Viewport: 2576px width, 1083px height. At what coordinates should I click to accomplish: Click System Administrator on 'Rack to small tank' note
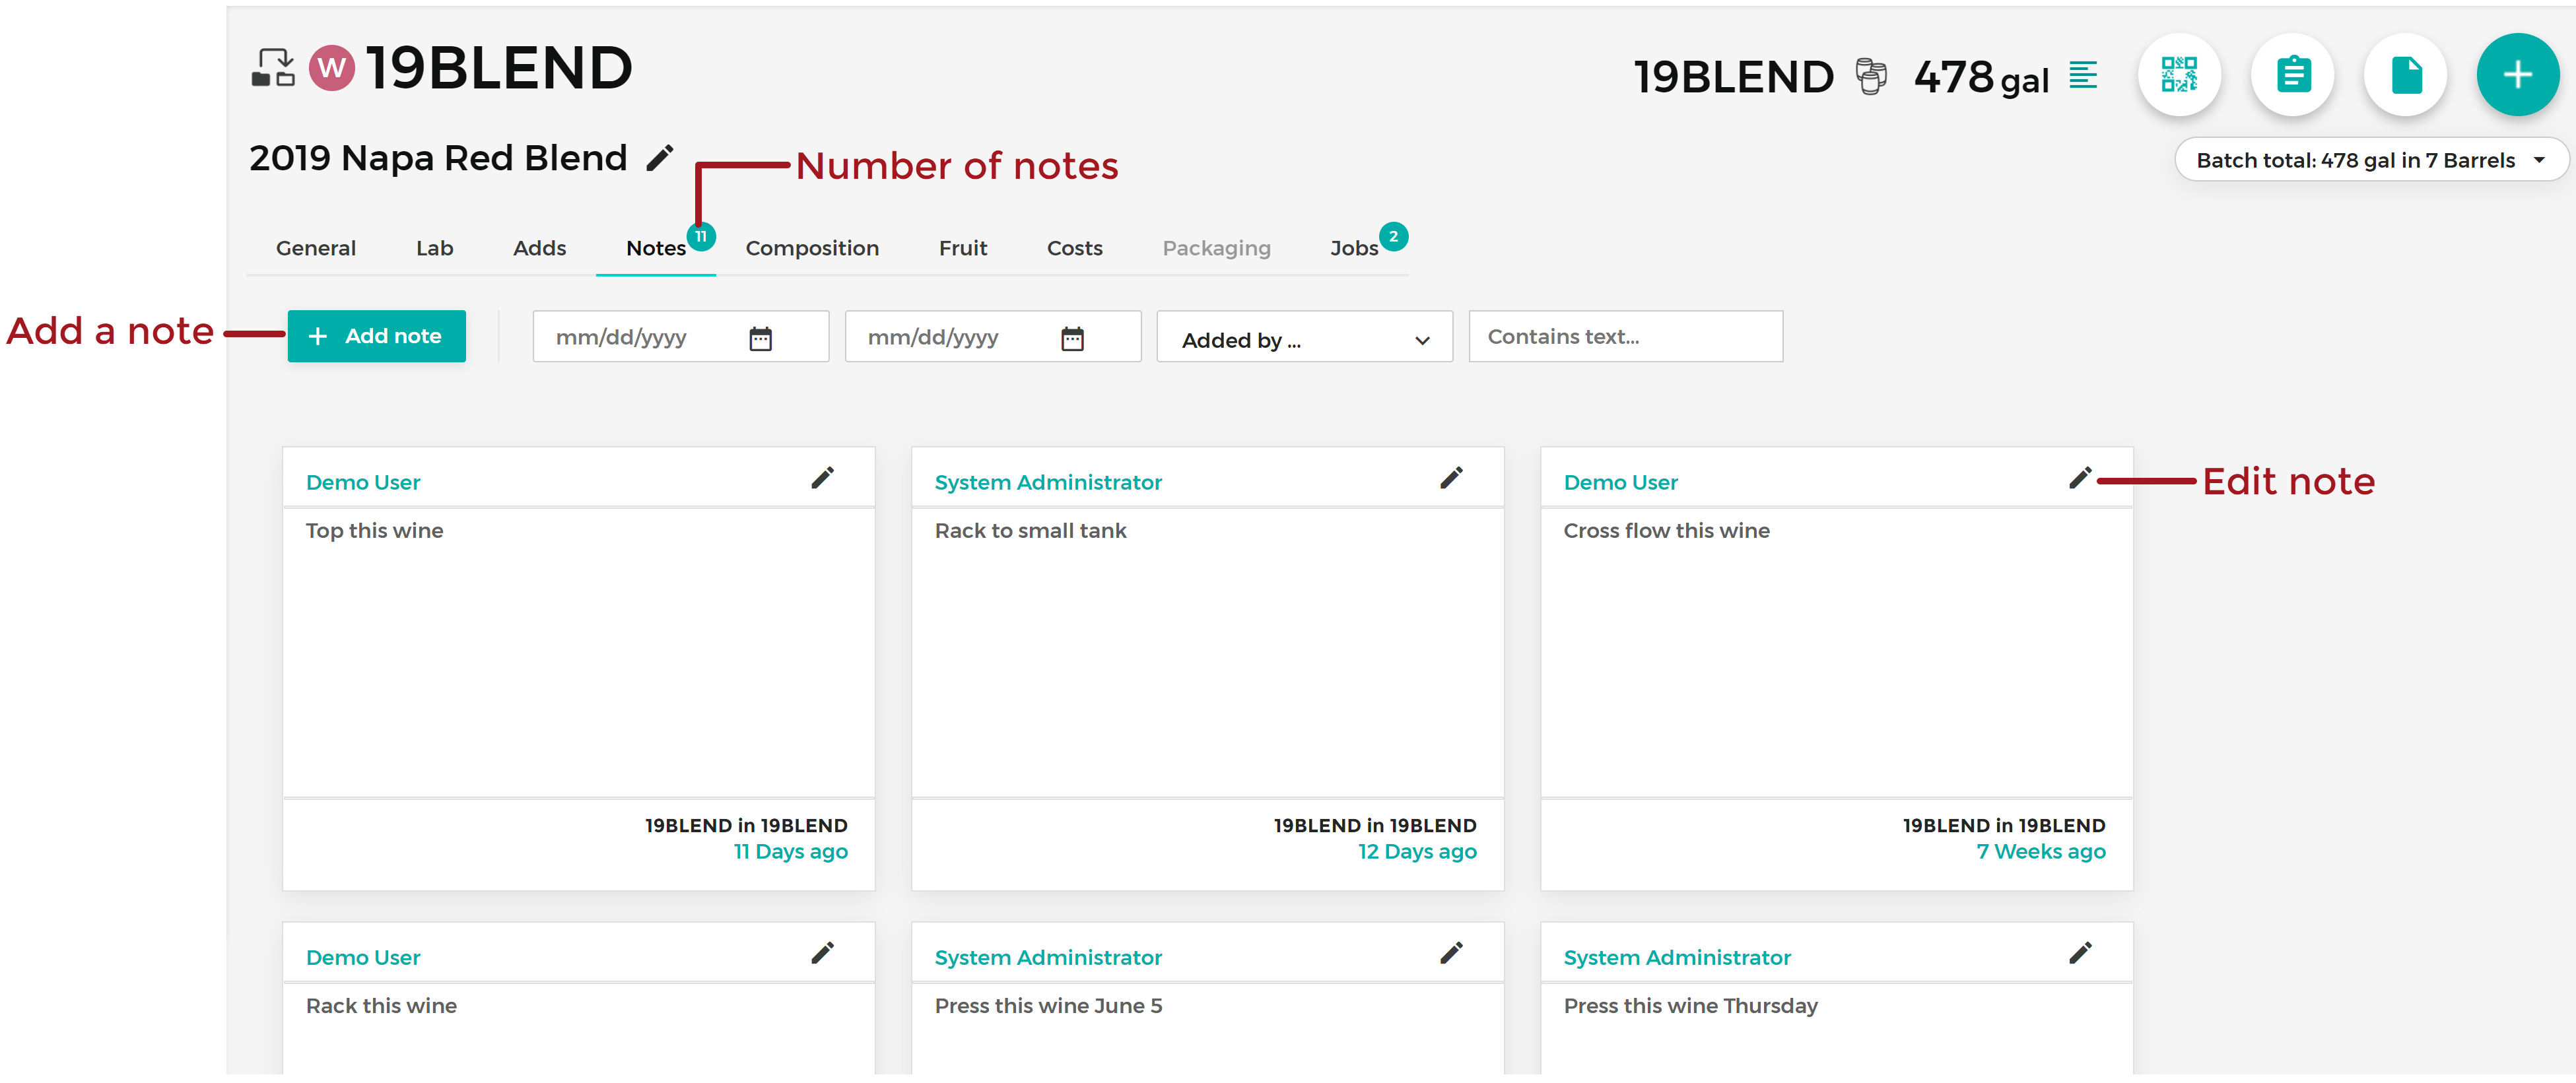pos(1047,482)
